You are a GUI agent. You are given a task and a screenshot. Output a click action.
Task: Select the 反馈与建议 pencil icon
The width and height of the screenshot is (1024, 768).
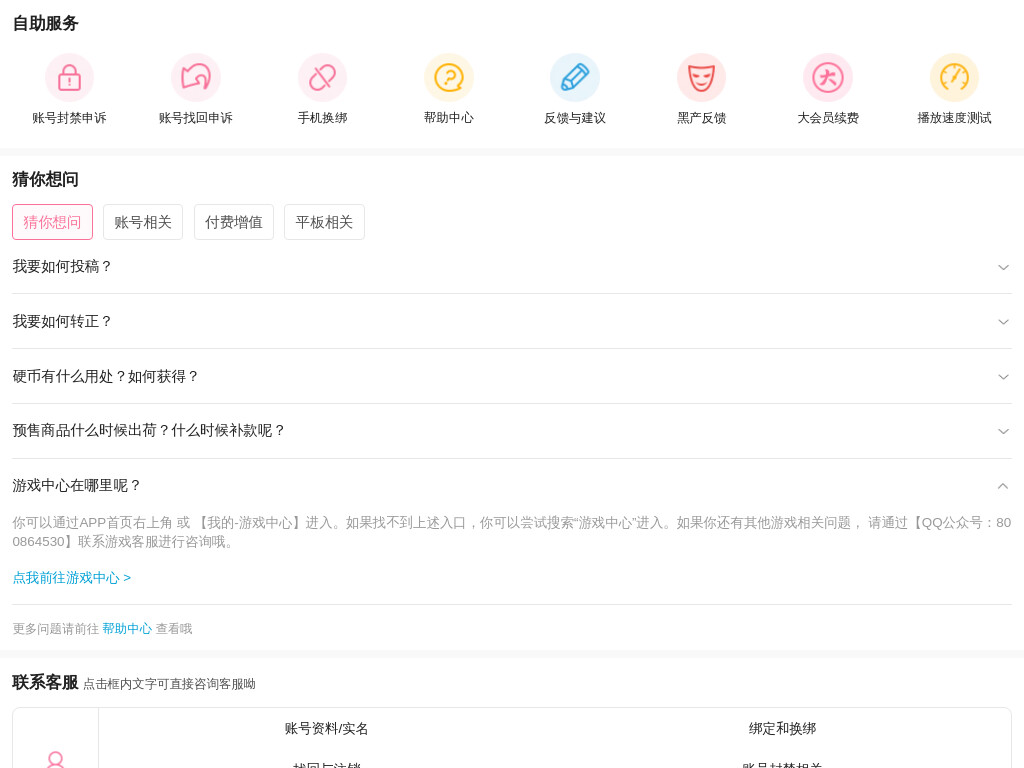[575, 78]
